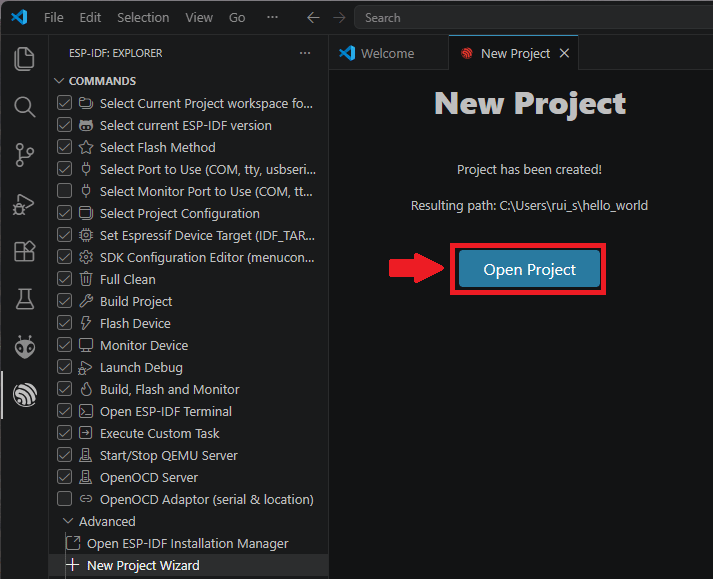Click the star icon for Select Flash Method
The image size is (713, 579).
[86, 147]
